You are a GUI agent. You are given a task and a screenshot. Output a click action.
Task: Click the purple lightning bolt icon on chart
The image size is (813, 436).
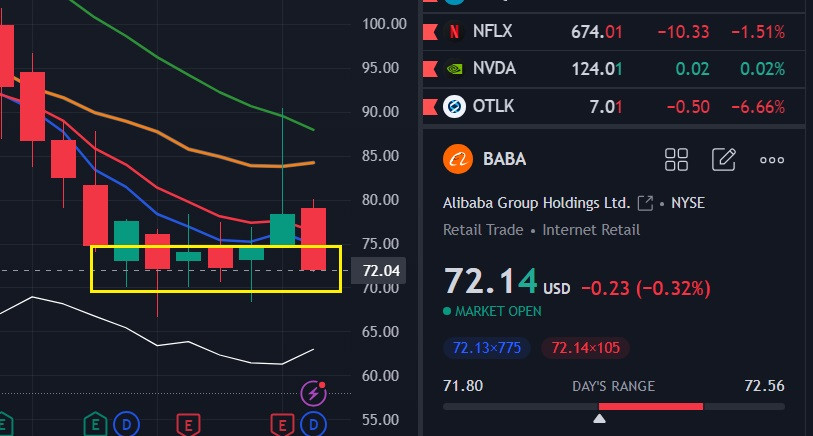pos(314,393)
